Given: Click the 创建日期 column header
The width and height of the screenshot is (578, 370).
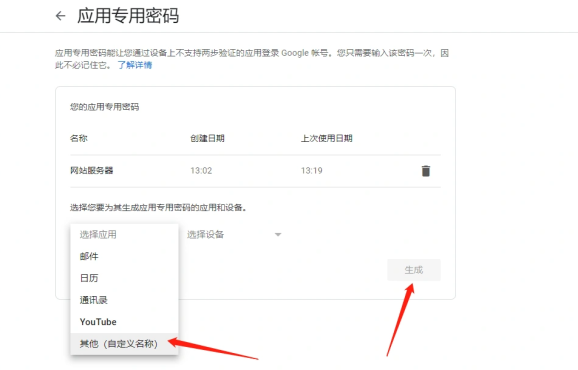Looking at the screenshot, I should (x=207, y=138).
